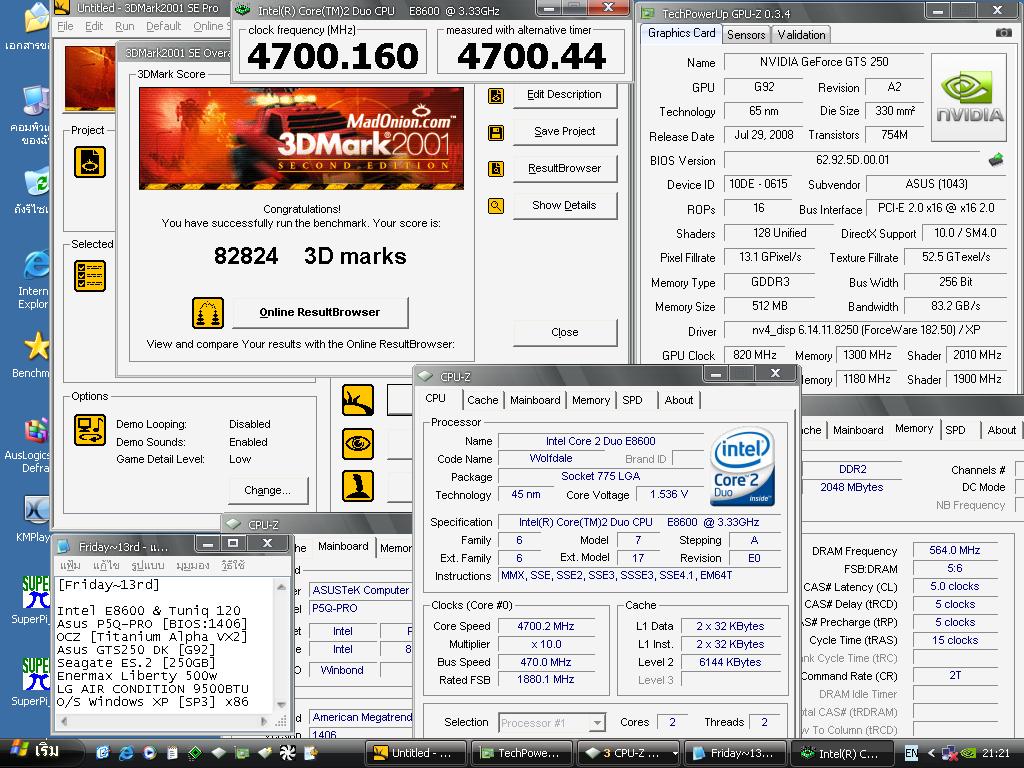Image resolution: width=1024 pixels, height=768 pixels.
Task: Click the Project icon in 3DMark main window
Action: [x=90, y=162]
